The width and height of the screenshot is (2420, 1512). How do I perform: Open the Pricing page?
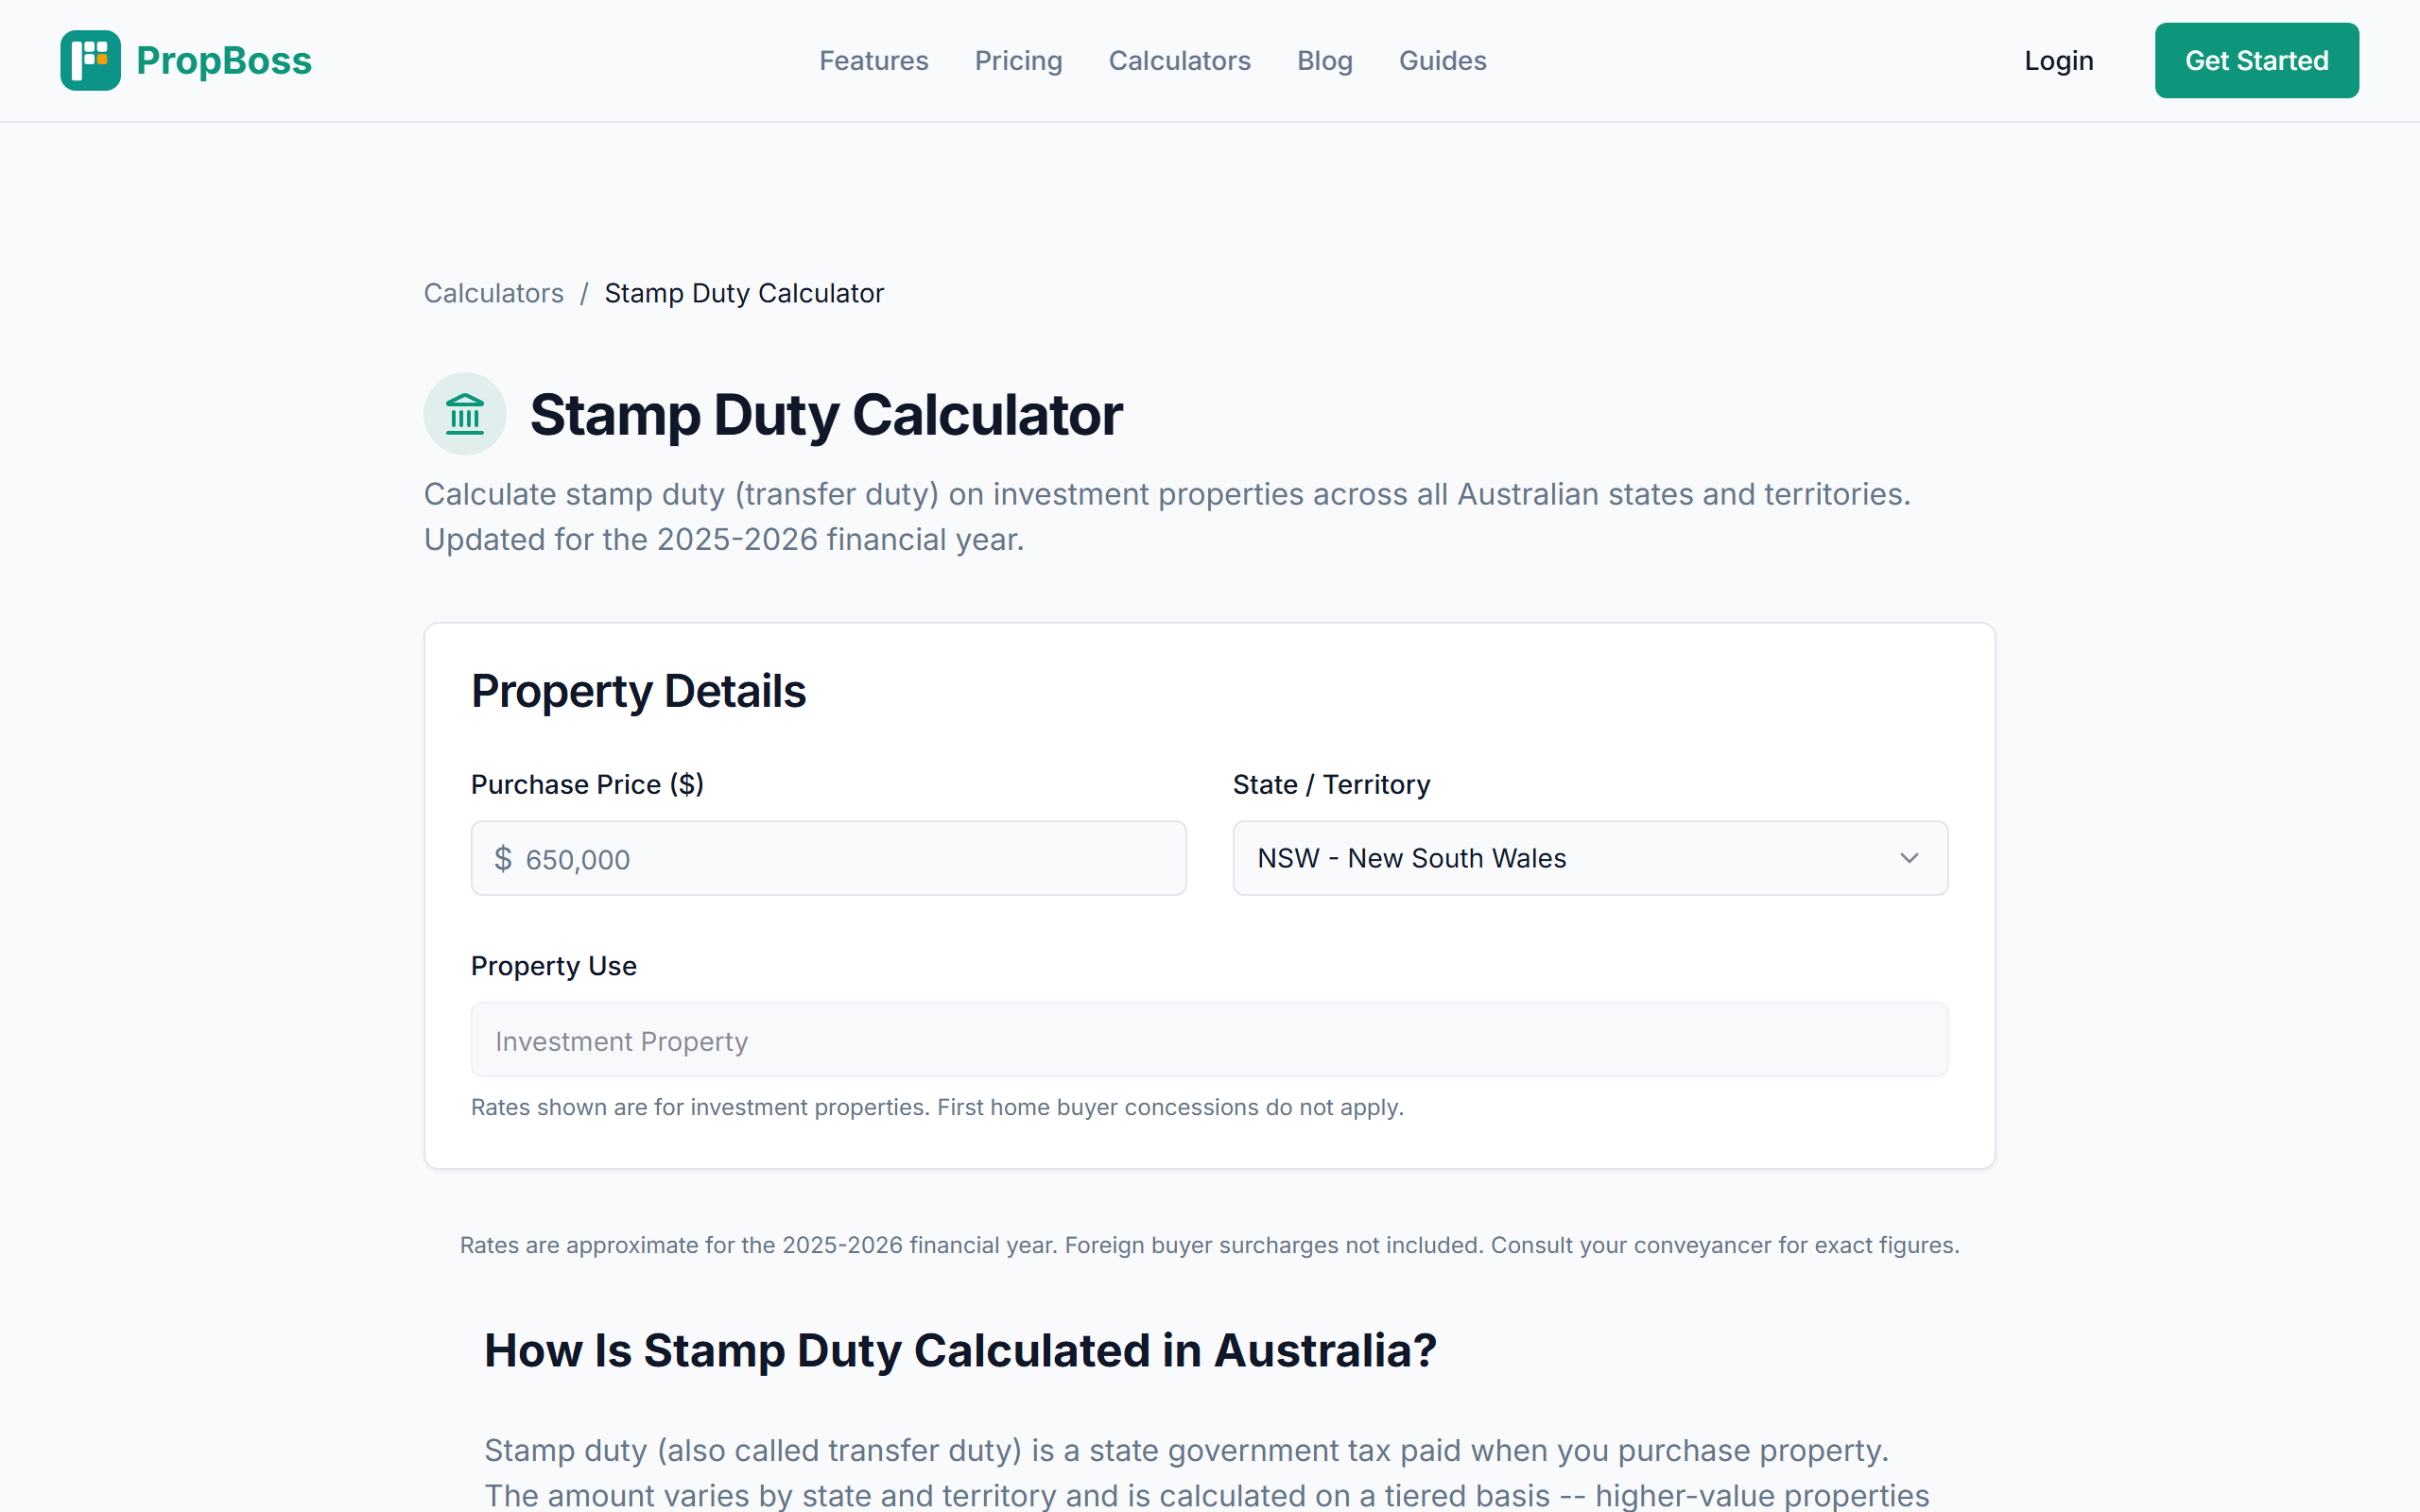click(1018, 60)
